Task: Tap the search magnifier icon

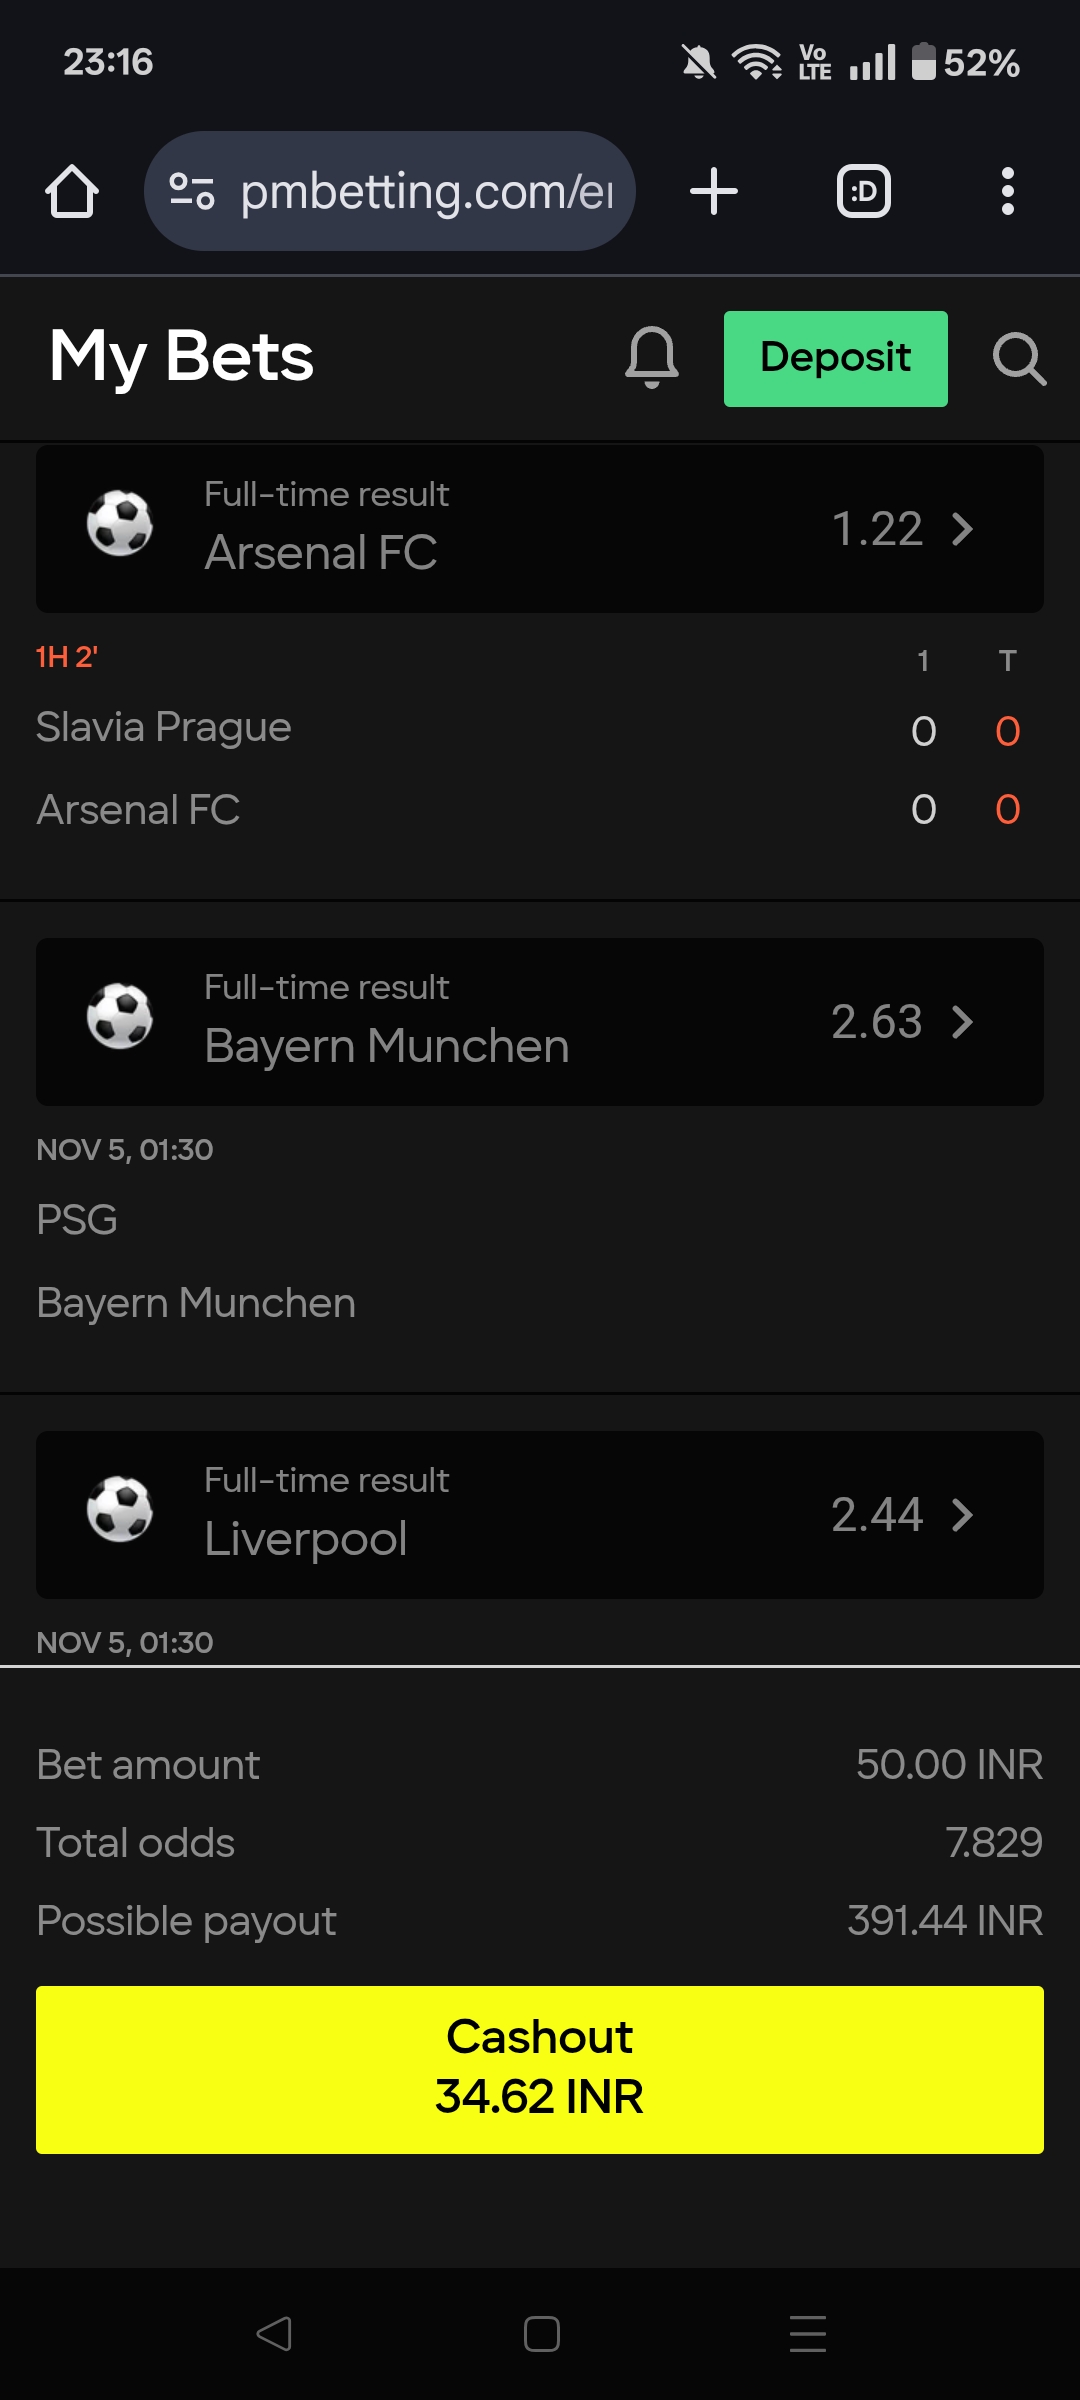Action: pyautogui.click(x=1019, y=359)
